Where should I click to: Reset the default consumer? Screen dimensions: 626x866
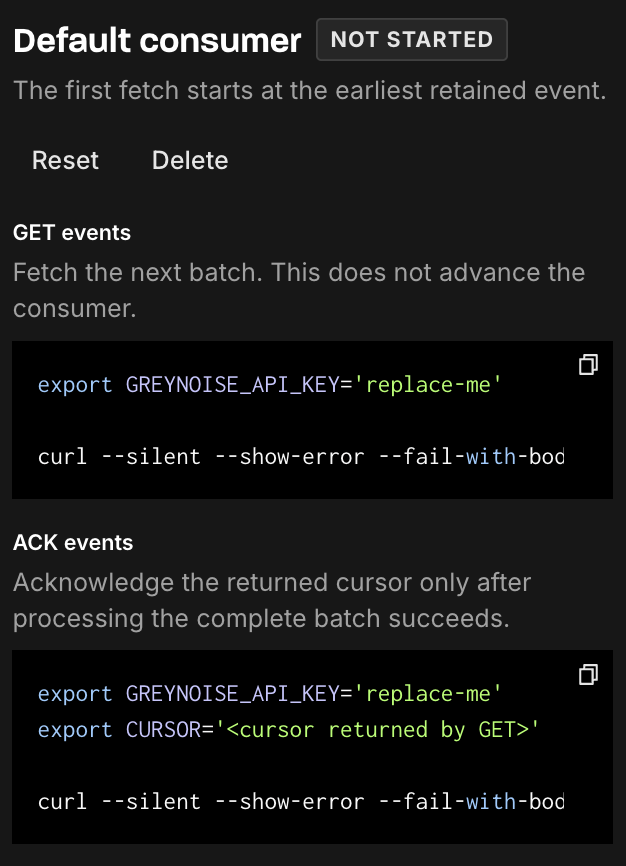click(x=65, y=160)
